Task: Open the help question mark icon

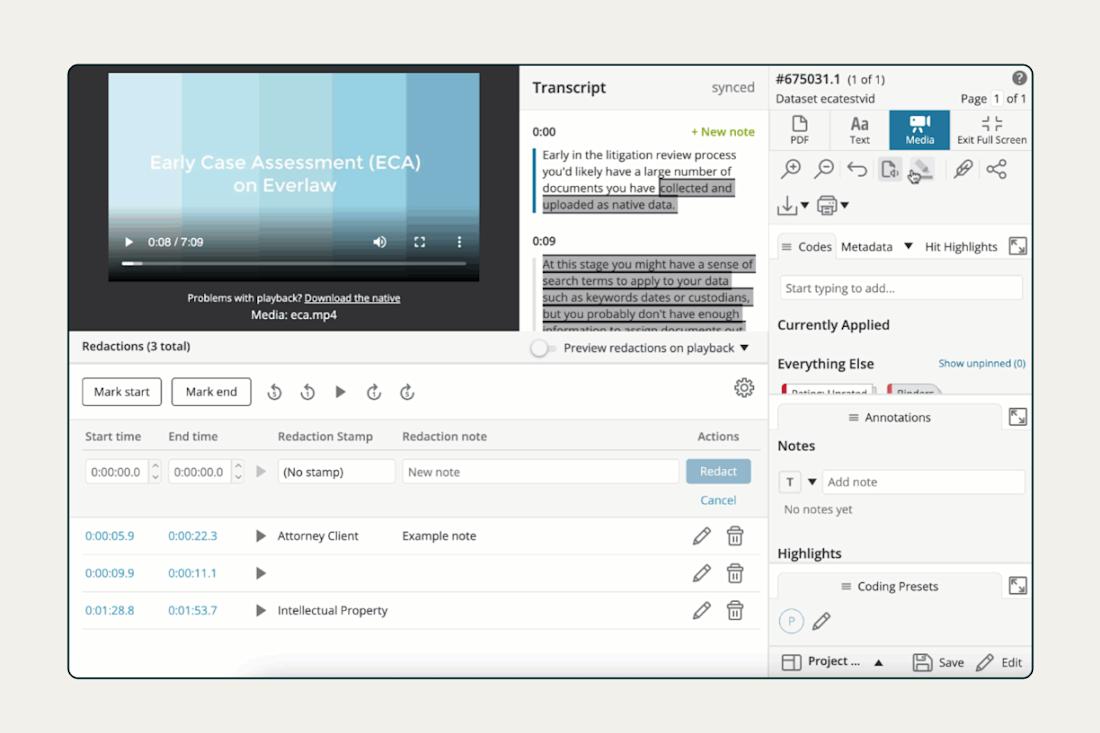Action: 1019,78
